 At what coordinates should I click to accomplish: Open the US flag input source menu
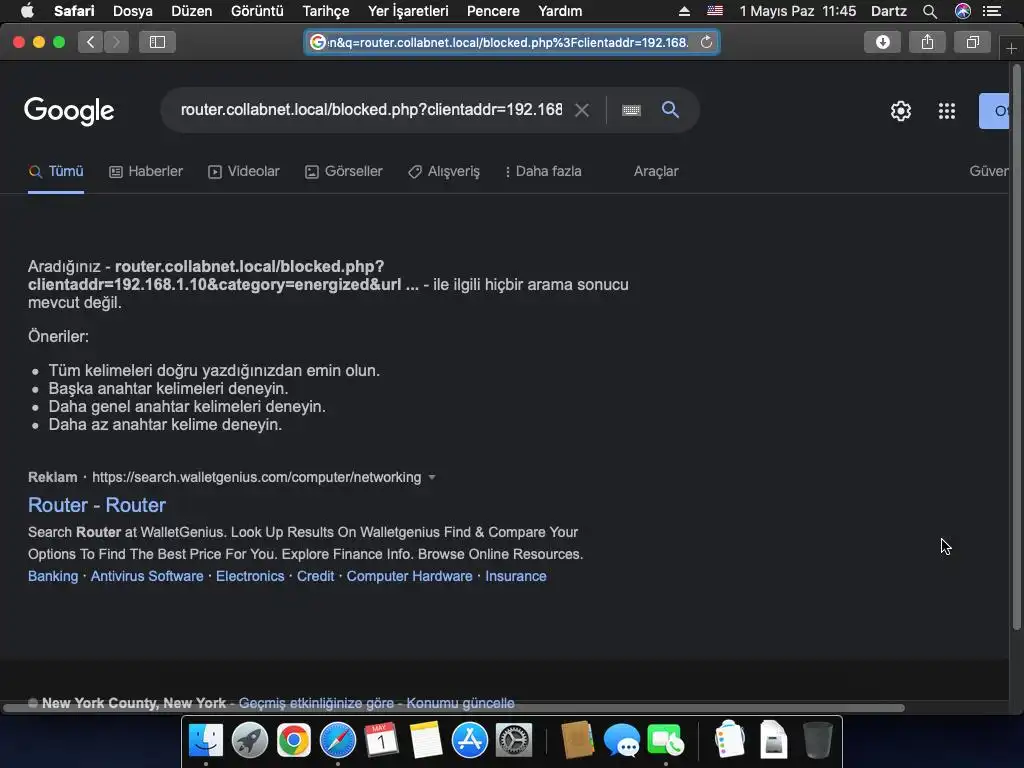pos(715,11)
